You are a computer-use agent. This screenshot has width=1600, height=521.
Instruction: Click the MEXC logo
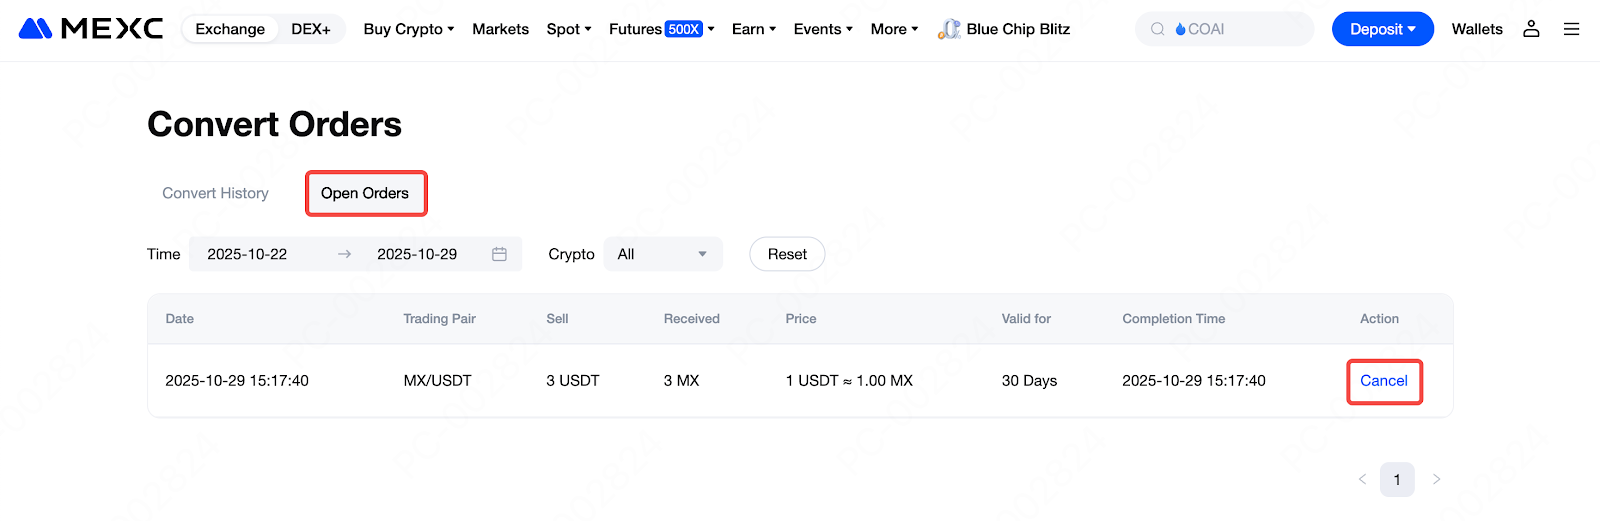(91, 29)
